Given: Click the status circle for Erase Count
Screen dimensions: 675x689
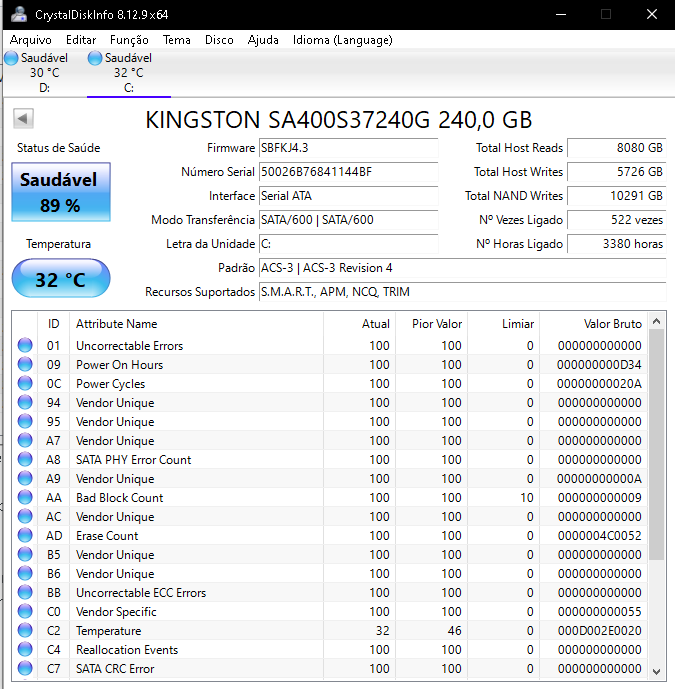Looking at the screenshot, I should pyautogui.click(x=25, y=535).
